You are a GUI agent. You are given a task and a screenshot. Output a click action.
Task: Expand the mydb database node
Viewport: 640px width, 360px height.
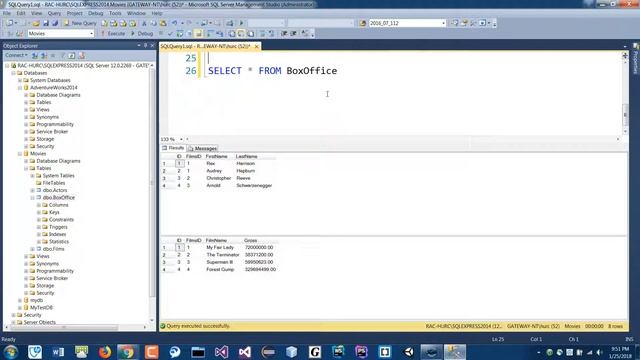click(x=20, y=300)
